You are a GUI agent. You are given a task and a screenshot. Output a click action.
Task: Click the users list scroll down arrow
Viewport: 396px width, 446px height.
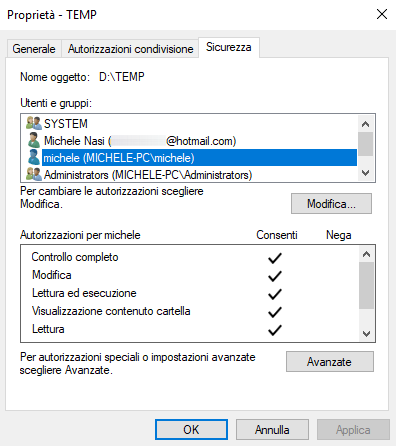click(365, 173)
